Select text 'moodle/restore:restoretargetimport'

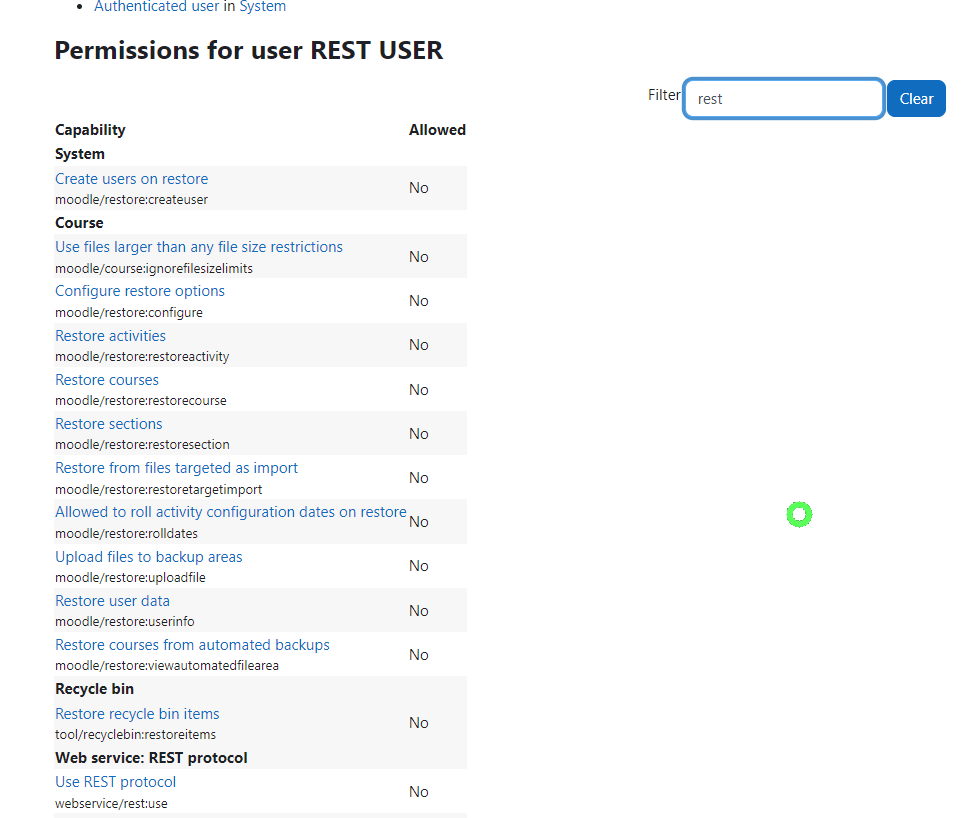[158, 490]
